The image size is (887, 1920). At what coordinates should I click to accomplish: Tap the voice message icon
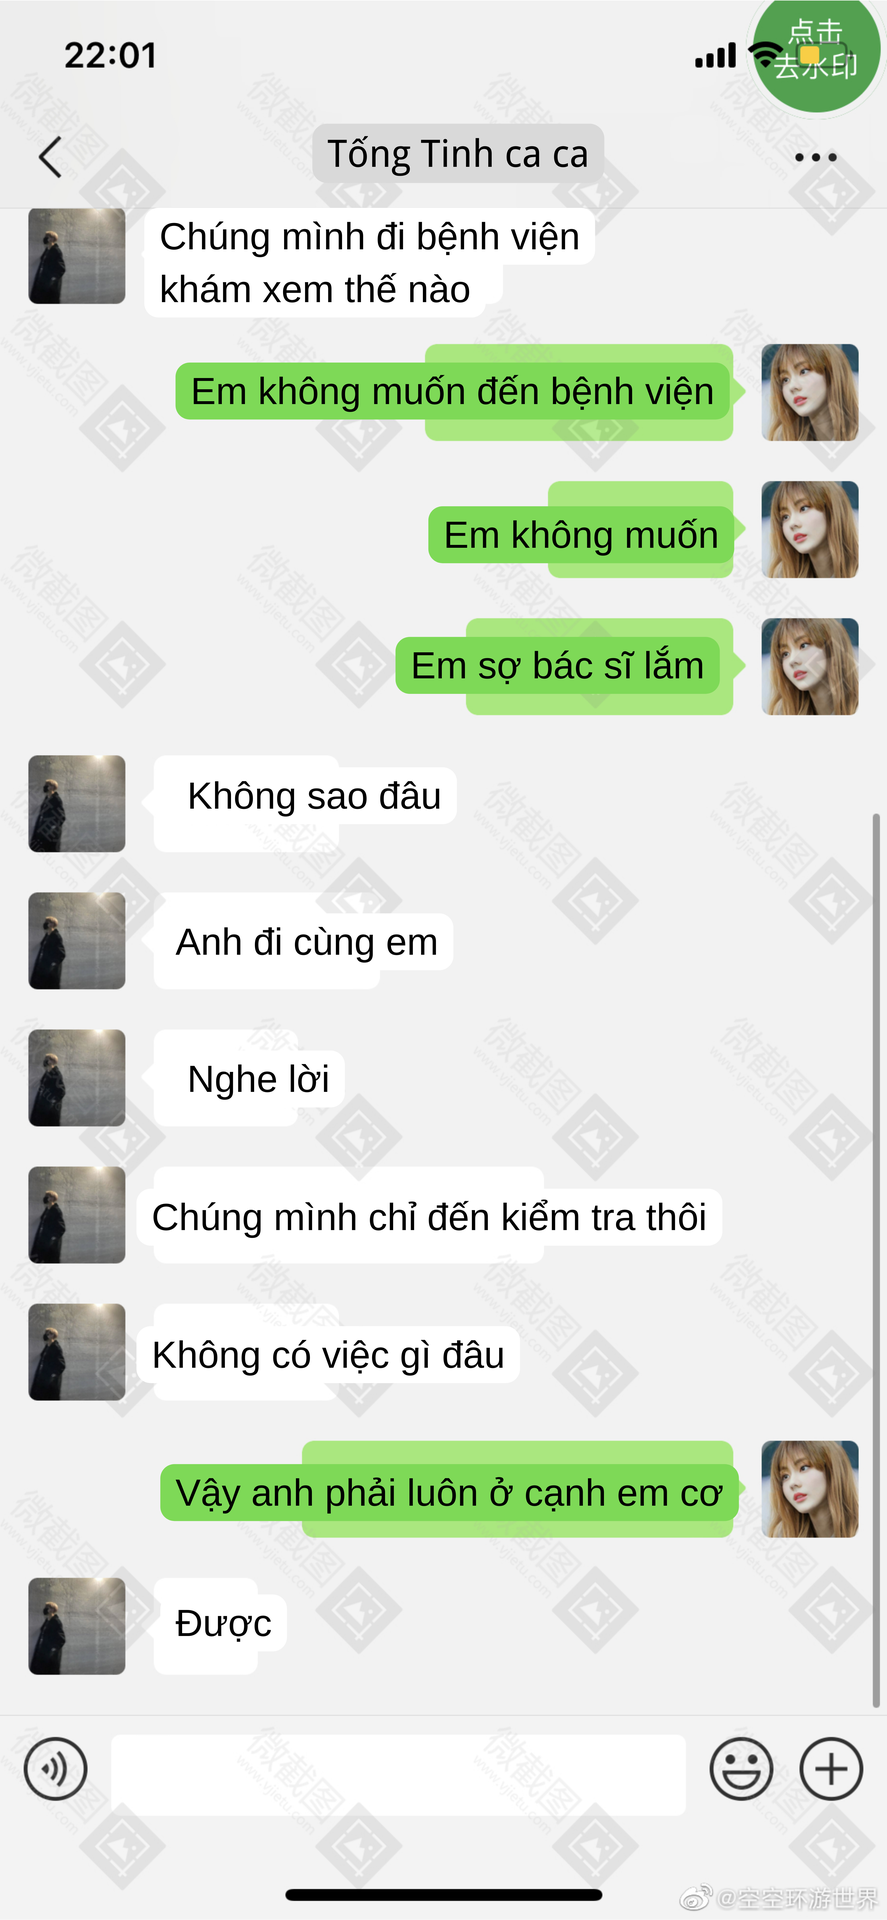tap(56, 1769)
